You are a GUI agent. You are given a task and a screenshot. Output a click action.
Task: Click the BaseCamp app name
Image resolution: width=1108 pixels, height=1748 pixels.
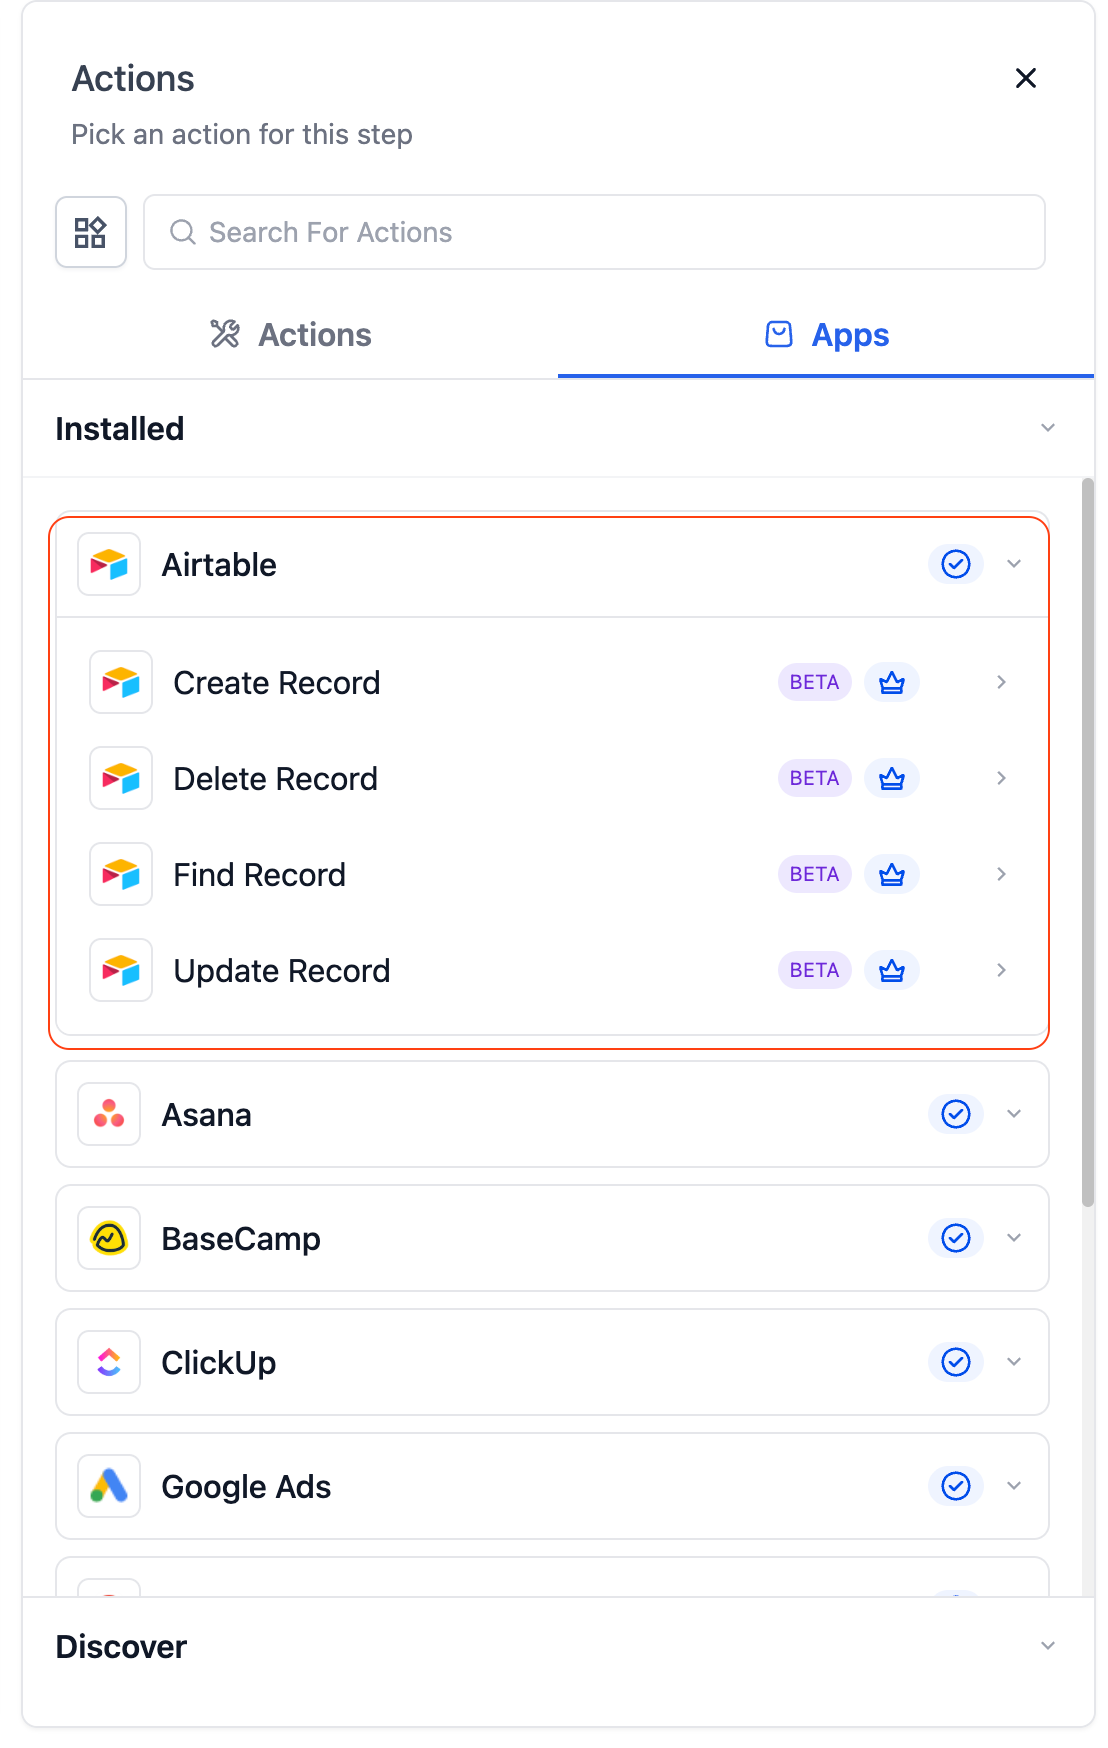point(241,1238)
